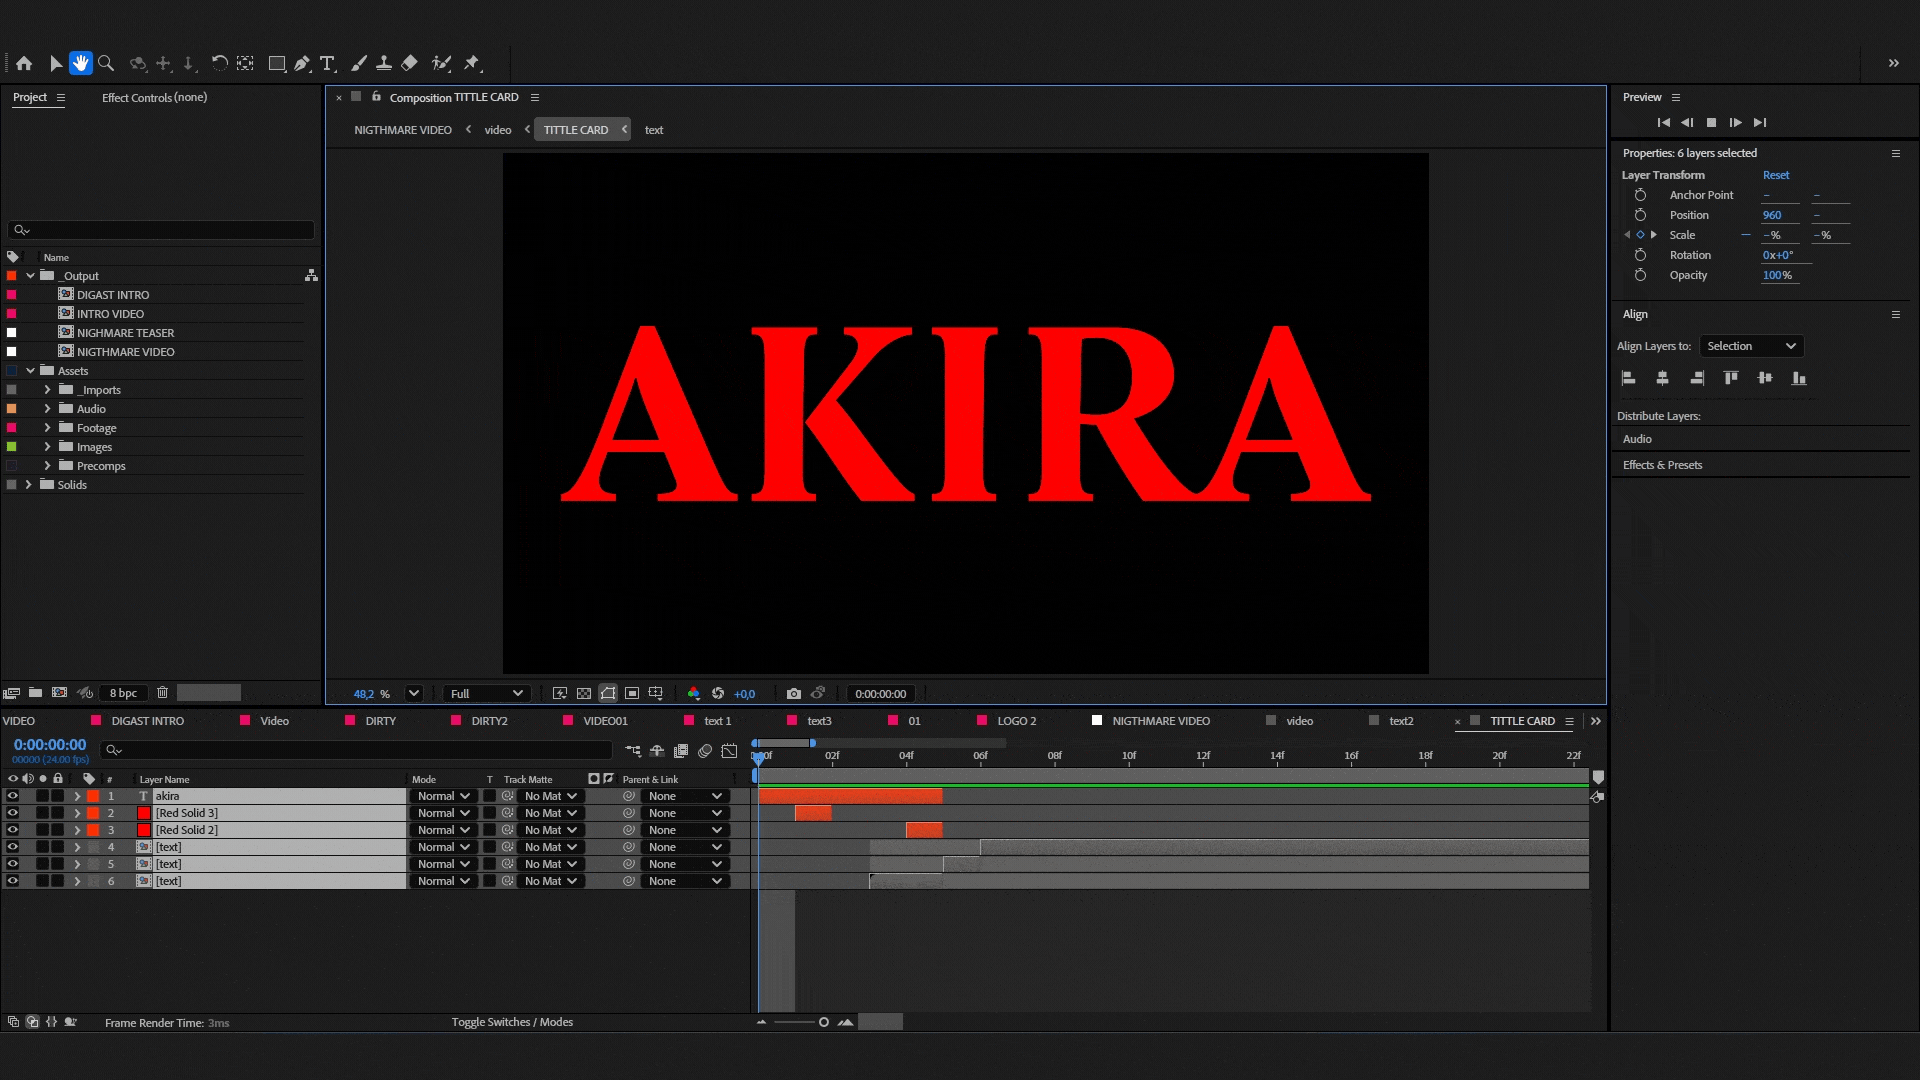This screenshot has width=1920, height=1080.
Task: Delete selected item with the trash icon
Action: coord(162,692)
